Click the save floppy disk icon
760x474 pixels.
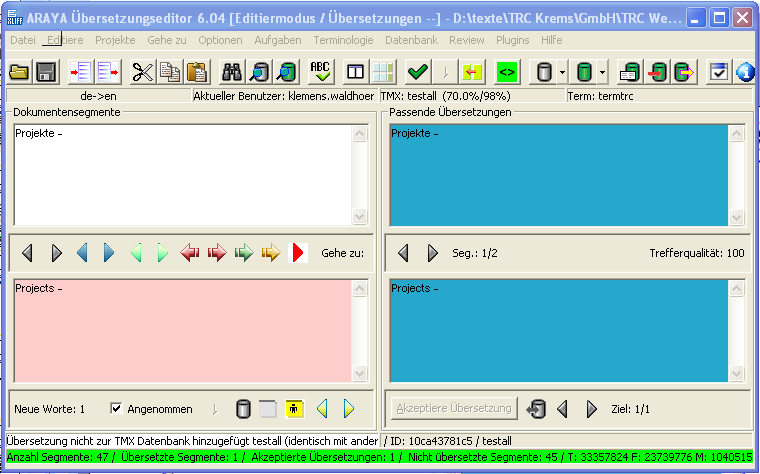[45, 71]
